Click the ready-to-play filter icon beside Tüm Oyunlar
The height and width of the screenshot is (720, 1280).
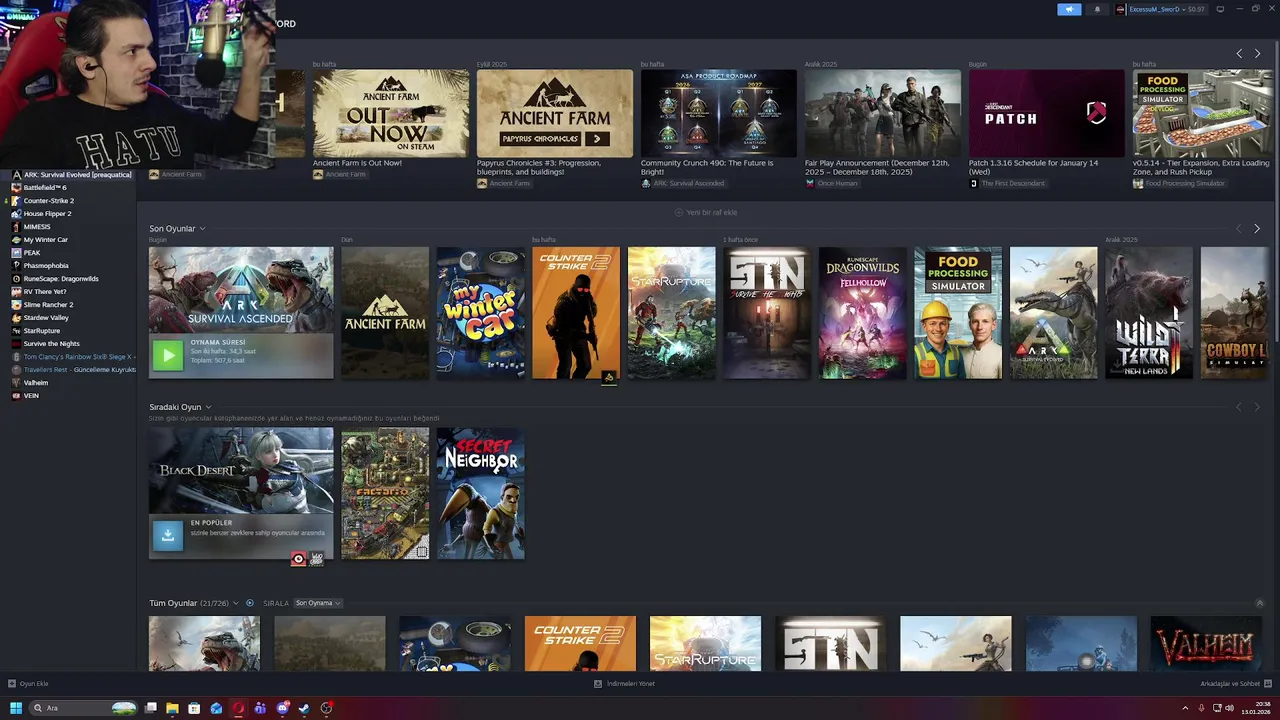[249, 603]
